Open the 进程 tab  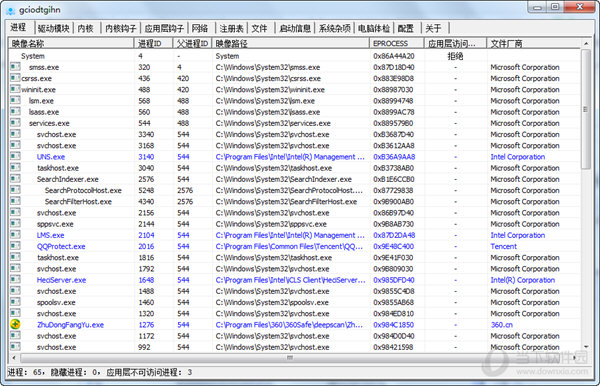coord(18,28)
